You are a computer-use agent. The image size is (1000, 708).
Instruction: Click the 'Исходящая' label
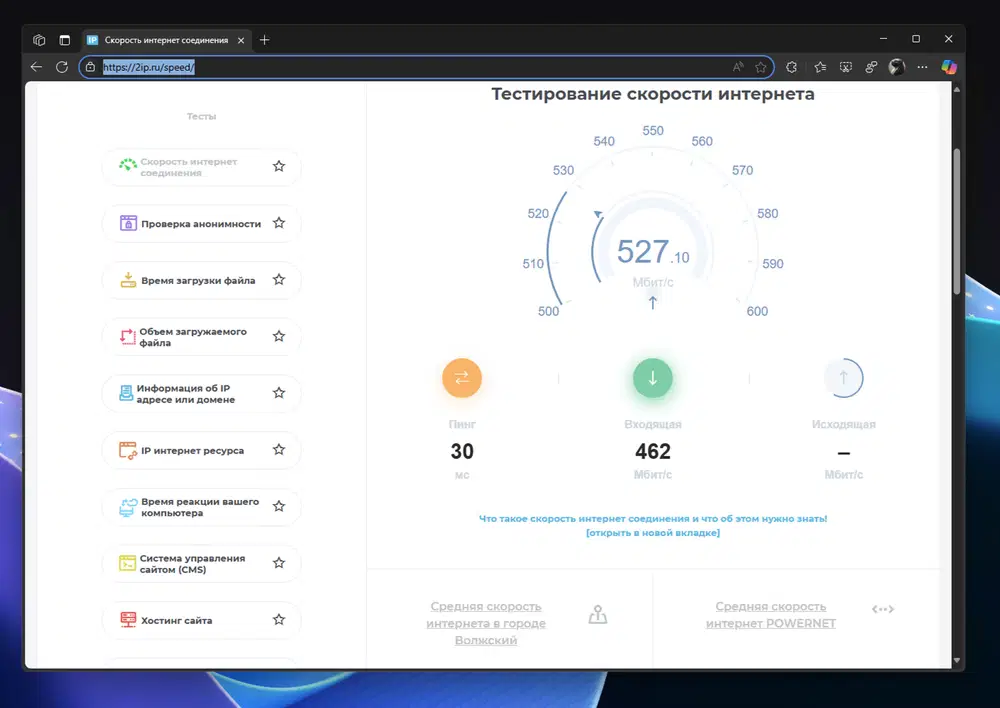pos(843,424)
